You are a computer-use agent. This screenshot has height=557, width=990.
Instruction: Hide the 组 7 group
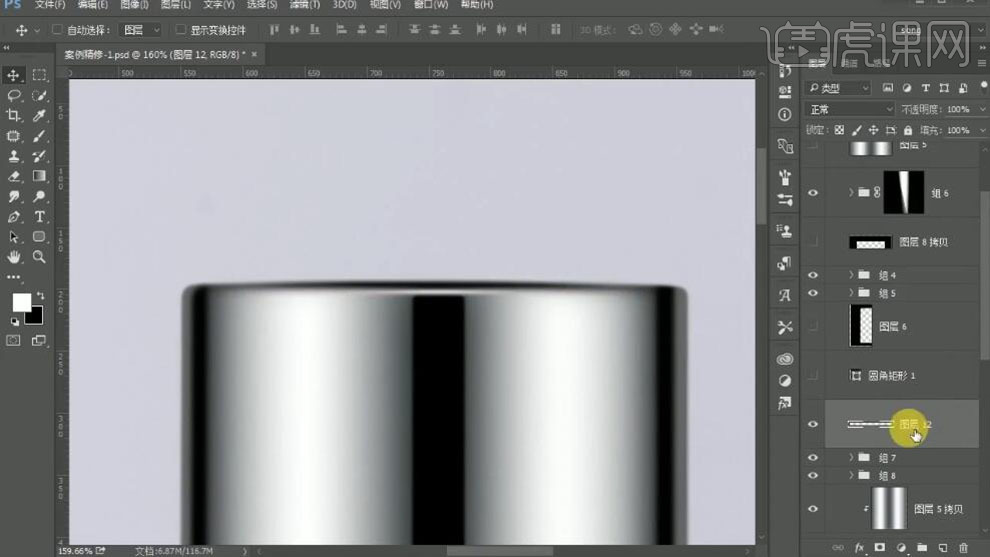tap(813, 458)
